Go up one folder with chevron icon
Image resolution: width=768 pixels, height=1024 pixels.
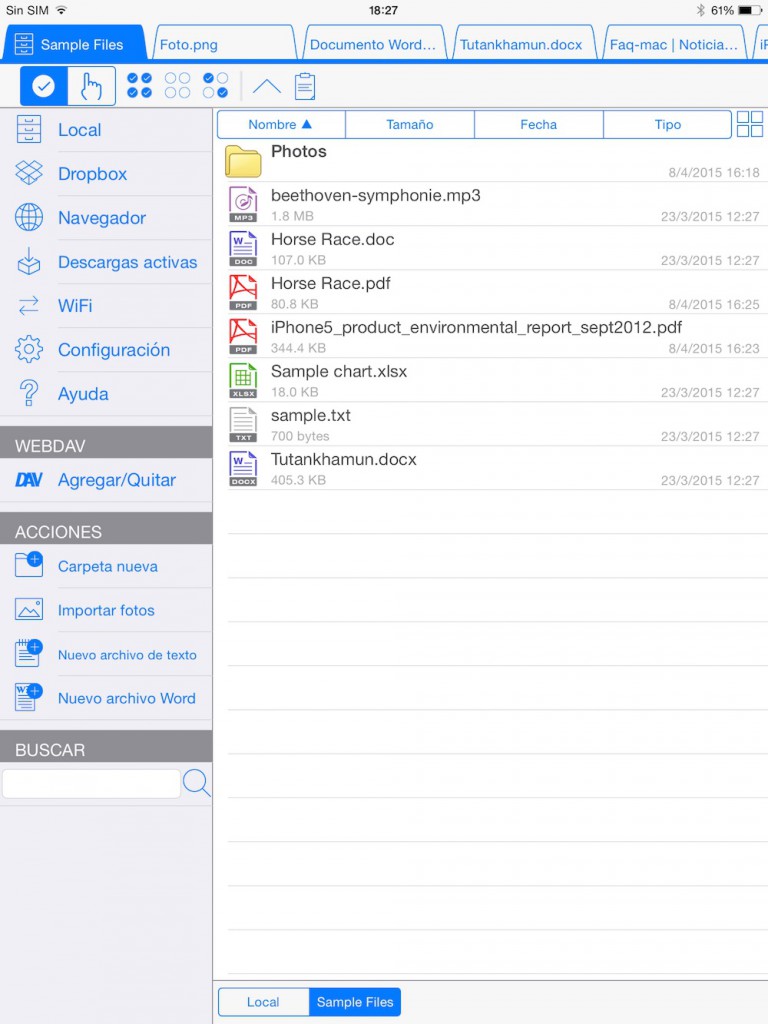tap(266, 86)
